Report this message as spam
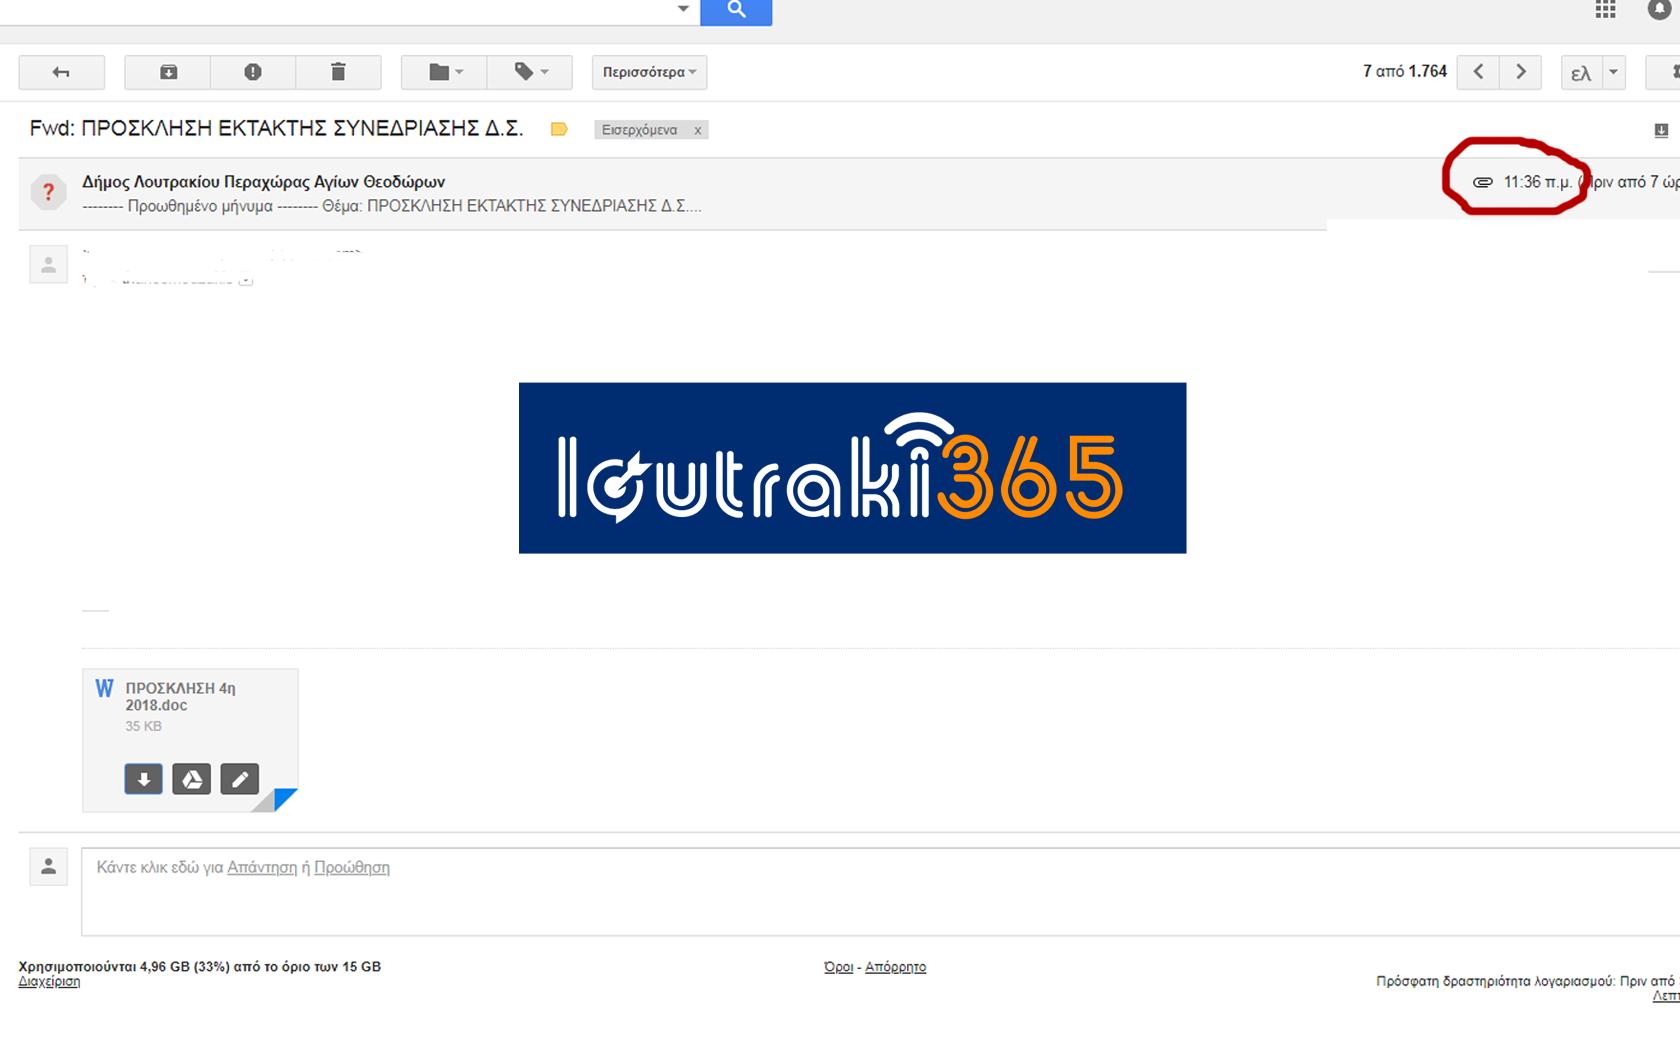The height and width of the screenshot is (1050, 1680). tap(253, 72)
